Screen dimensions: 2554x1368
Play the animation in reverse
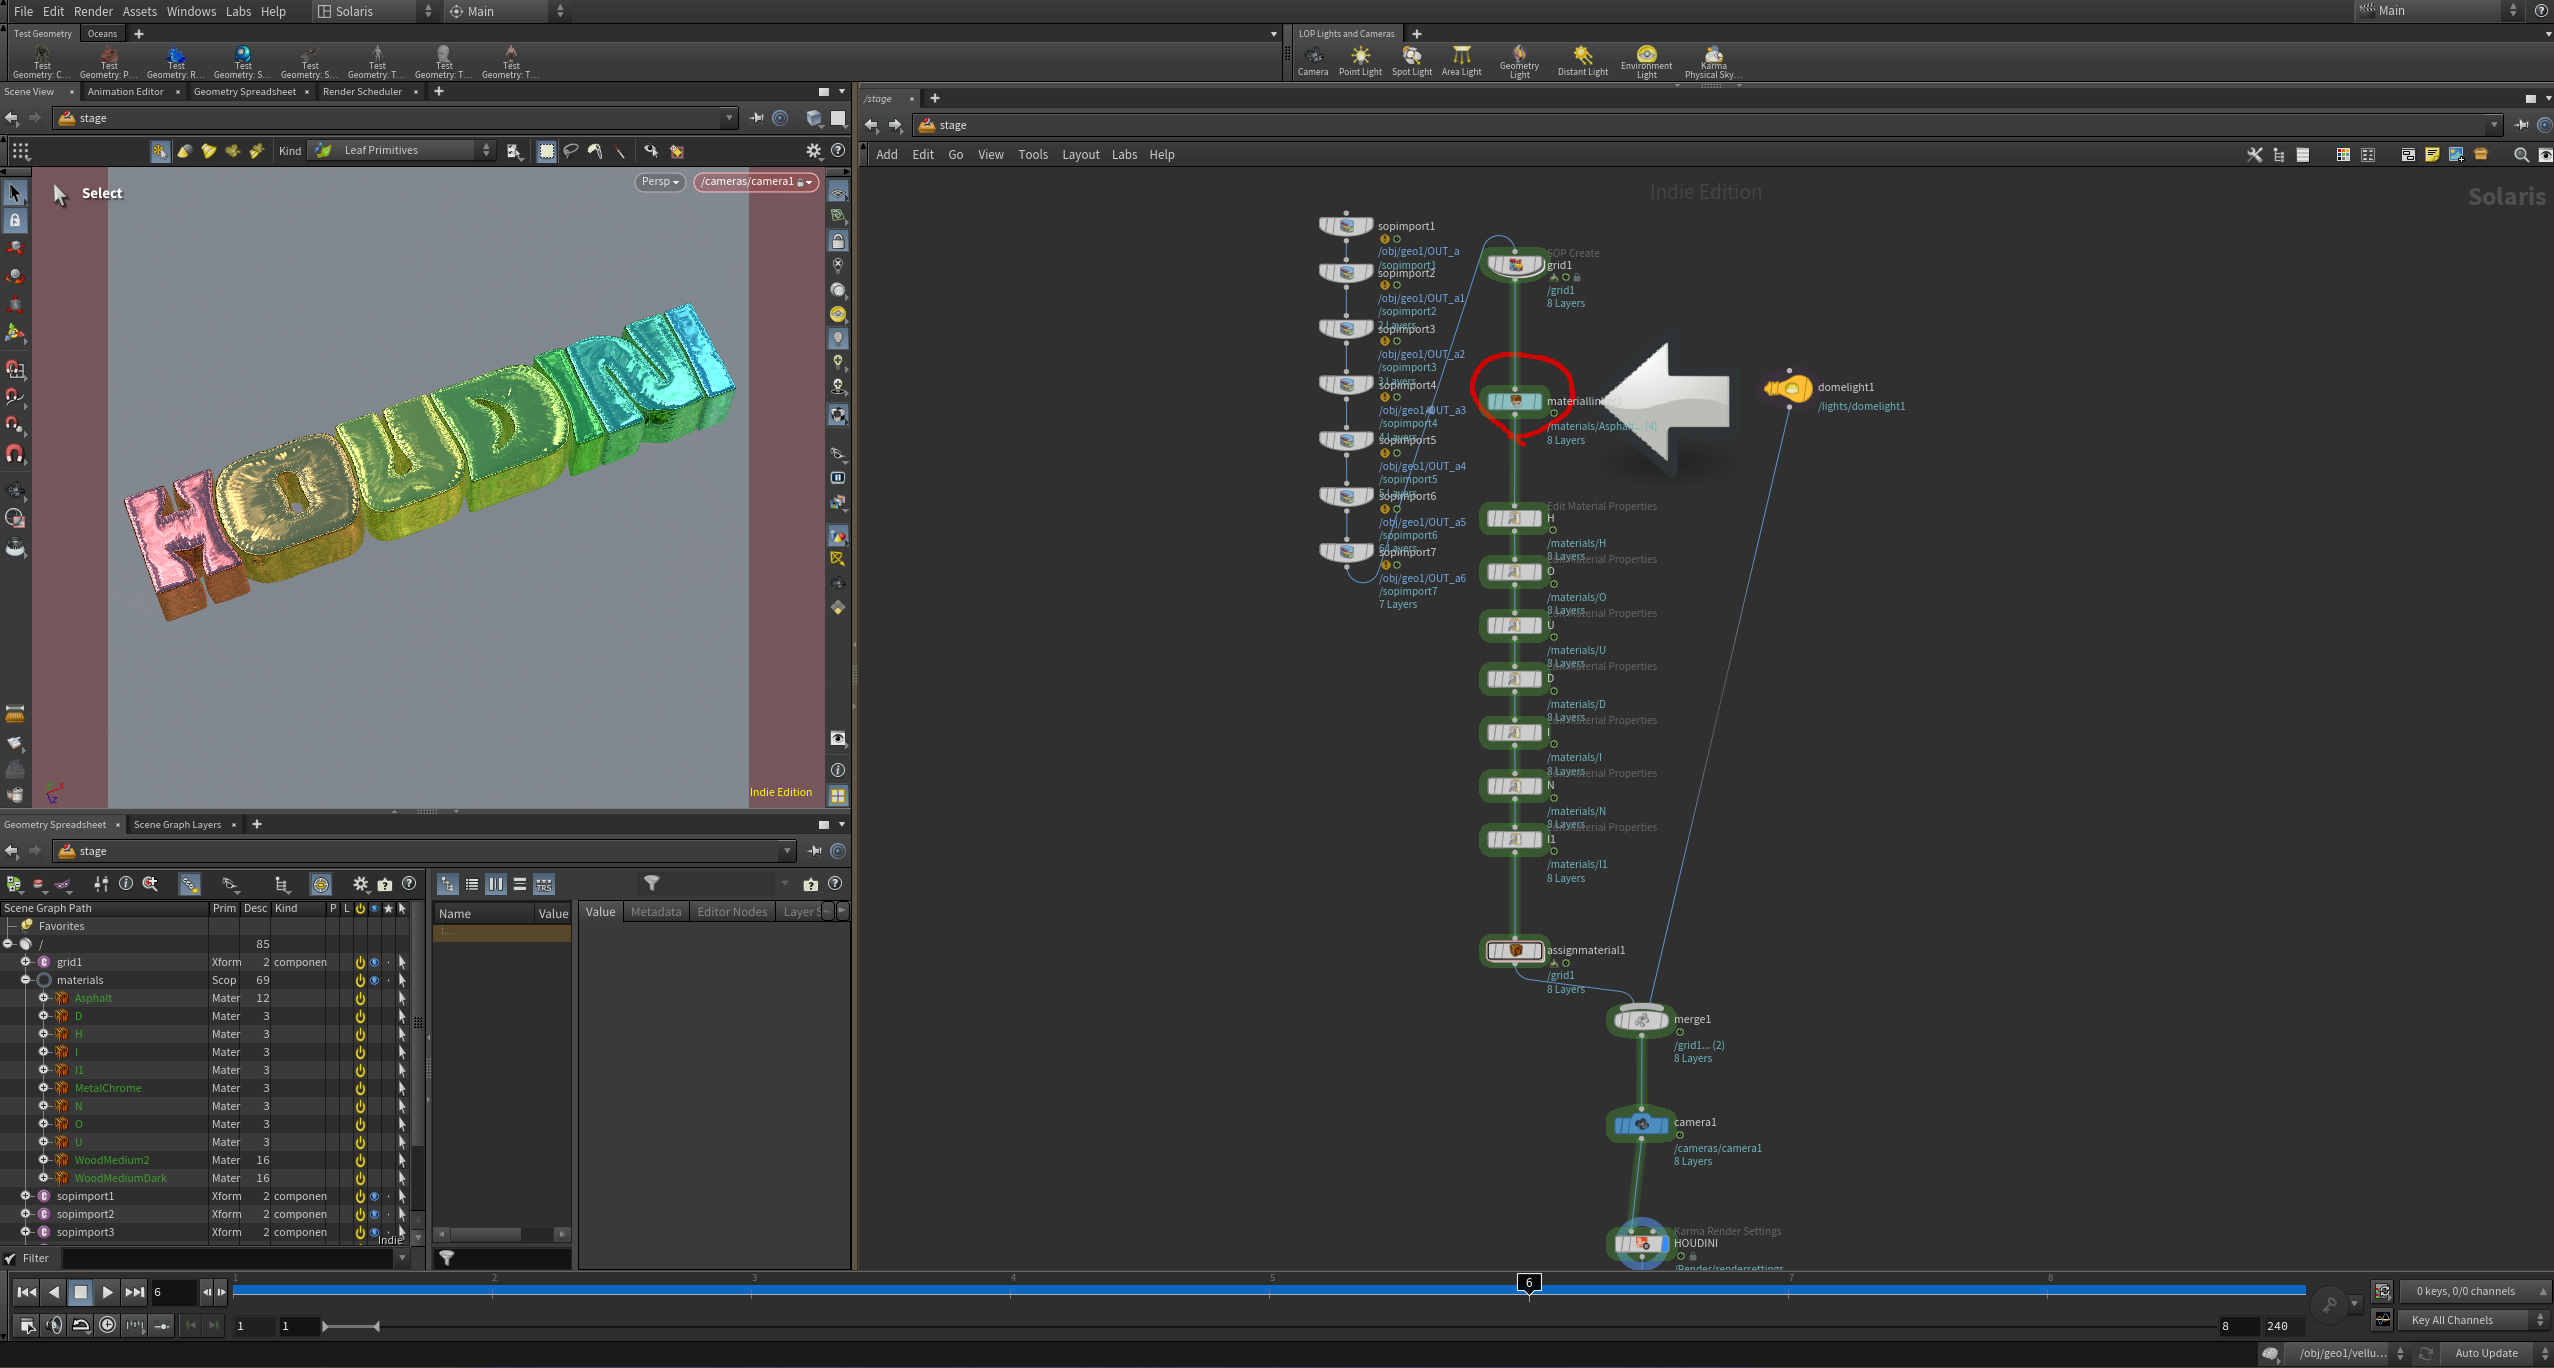[x=54, y=1292]
